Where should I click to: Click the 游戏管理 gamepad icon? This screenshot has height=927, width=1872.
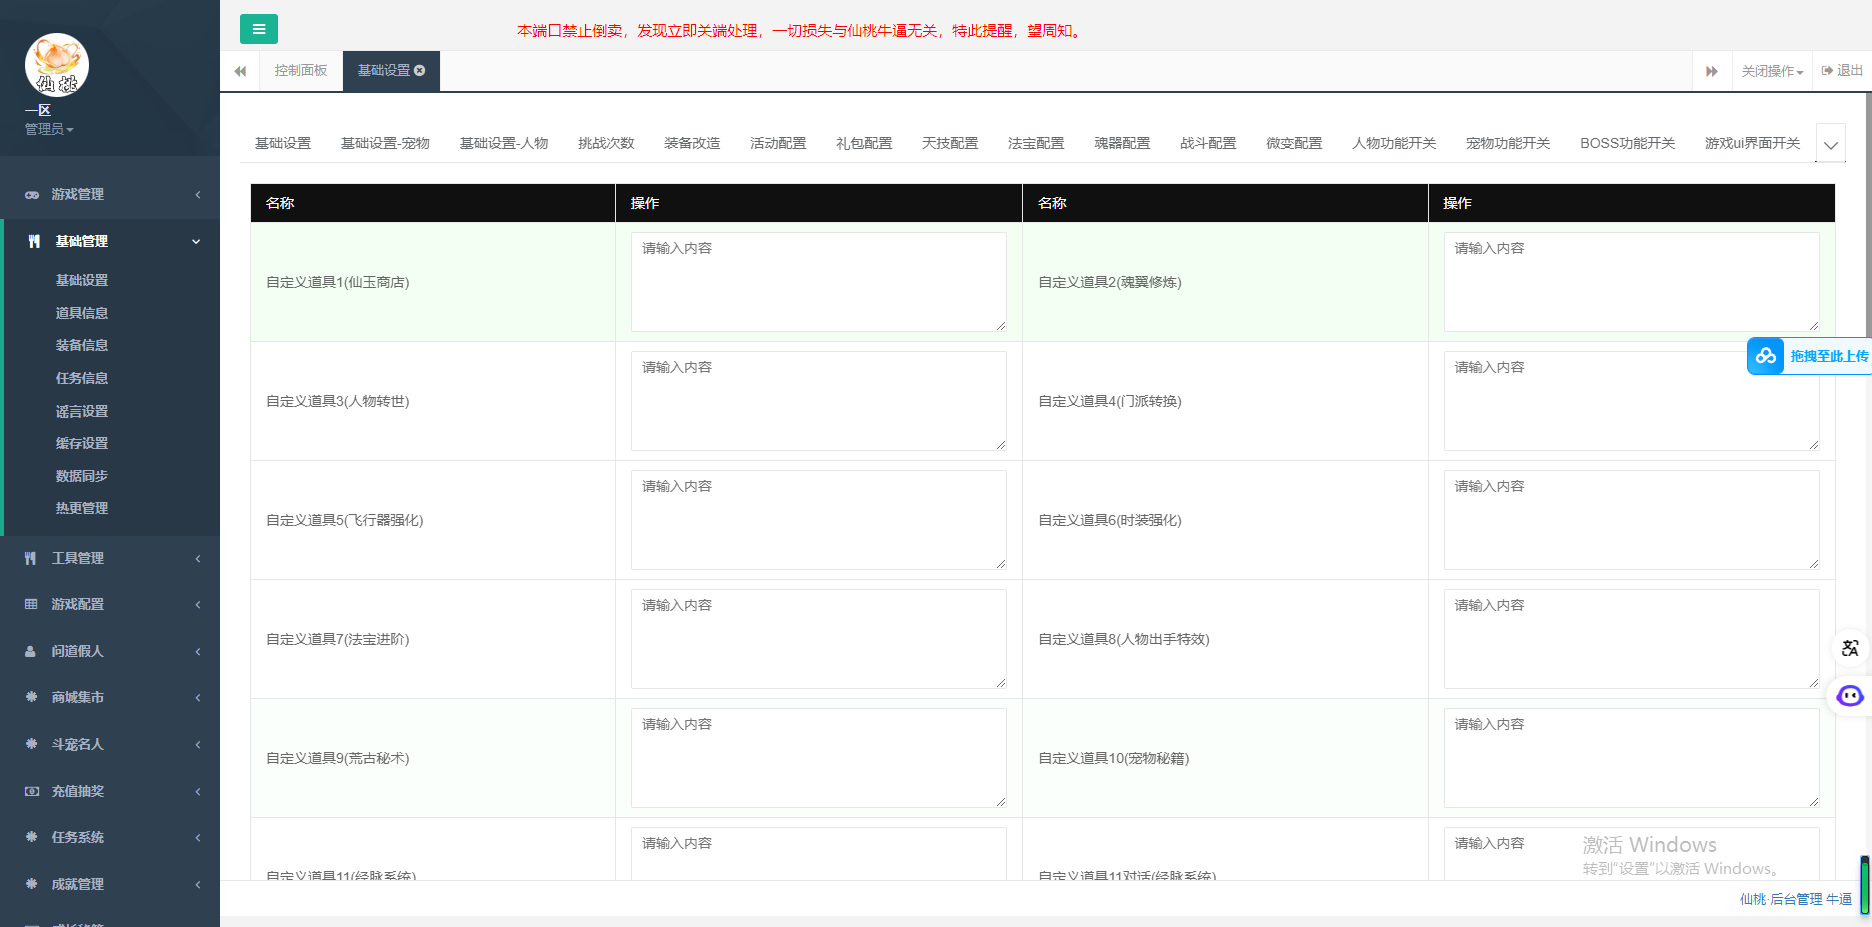(32, 194)
